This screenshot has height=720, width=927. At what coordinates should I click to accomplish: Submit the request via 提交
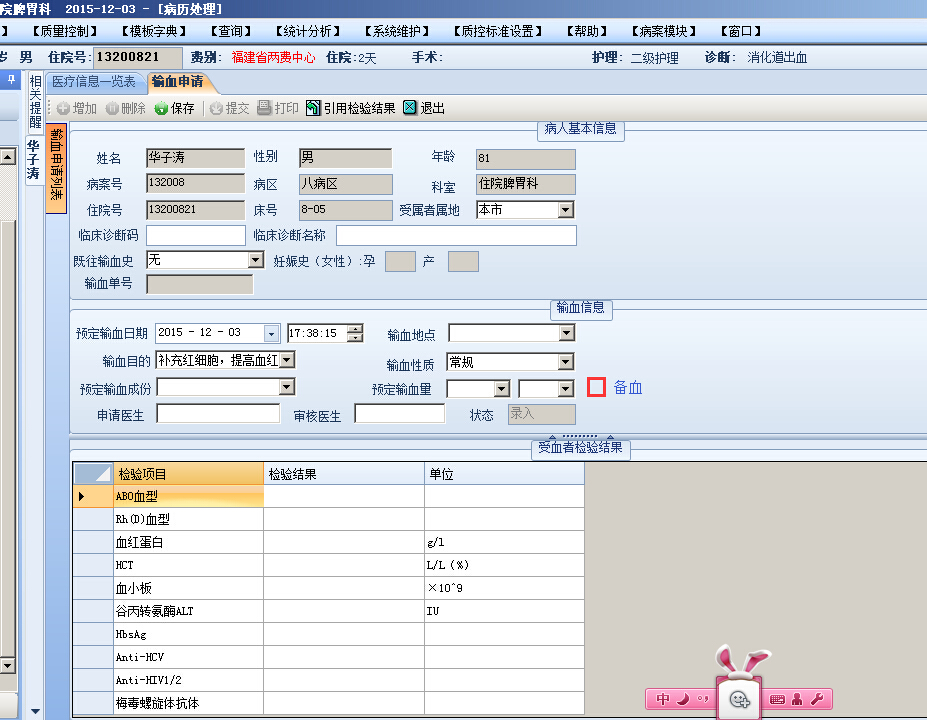(229, 108)
